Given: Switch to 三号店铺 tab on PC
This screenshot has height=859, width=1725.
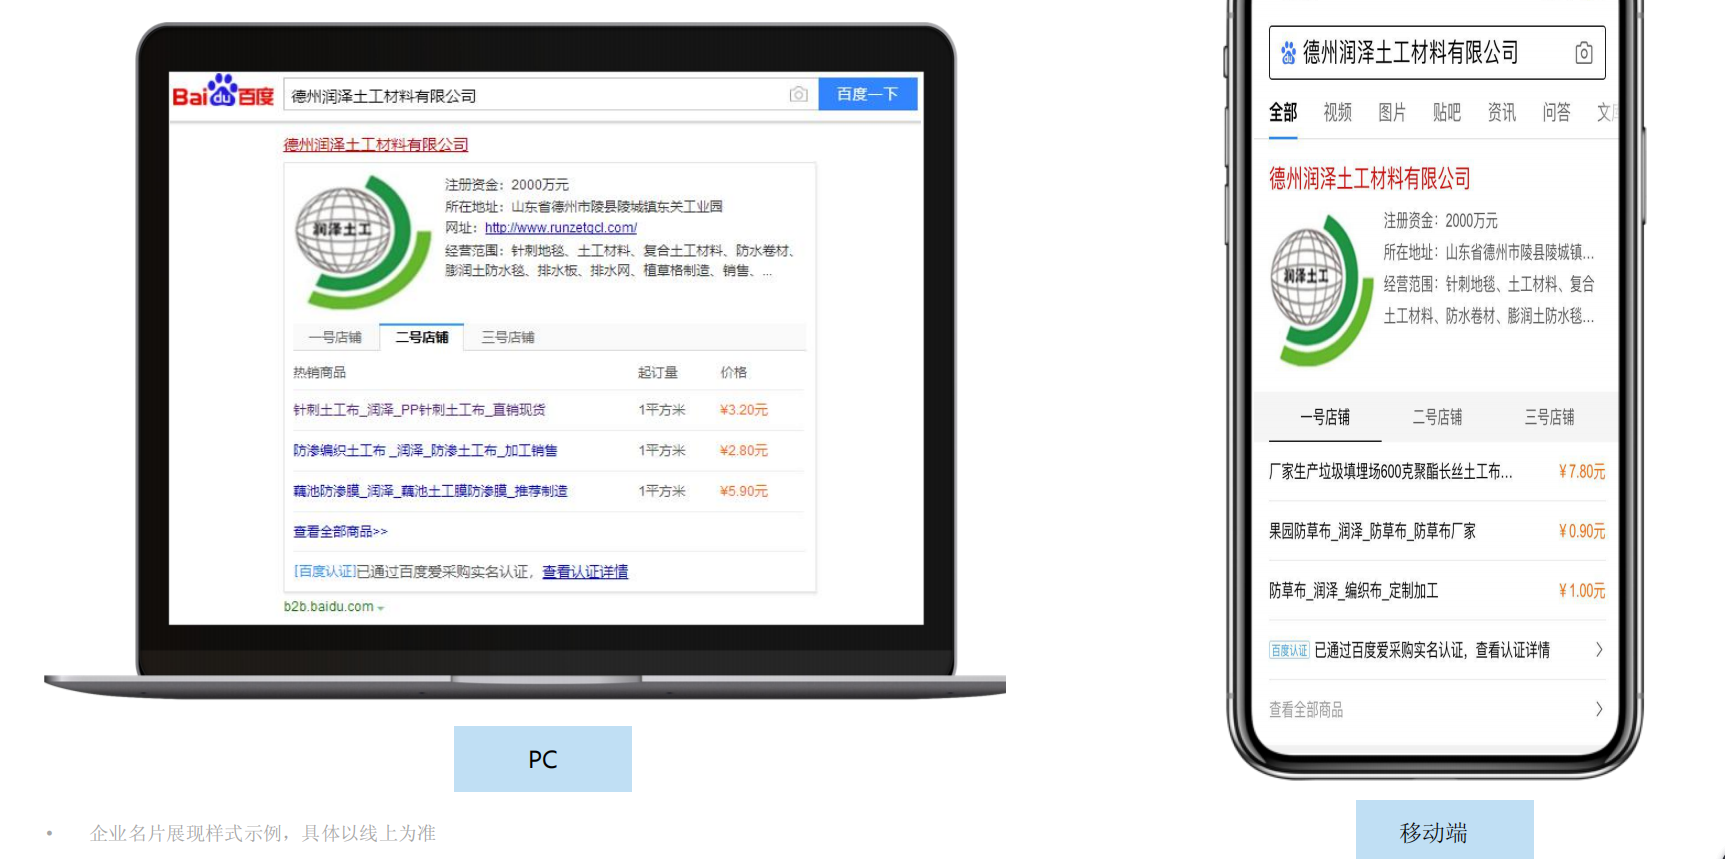Looking at the screenshot, I should (508, 338).
